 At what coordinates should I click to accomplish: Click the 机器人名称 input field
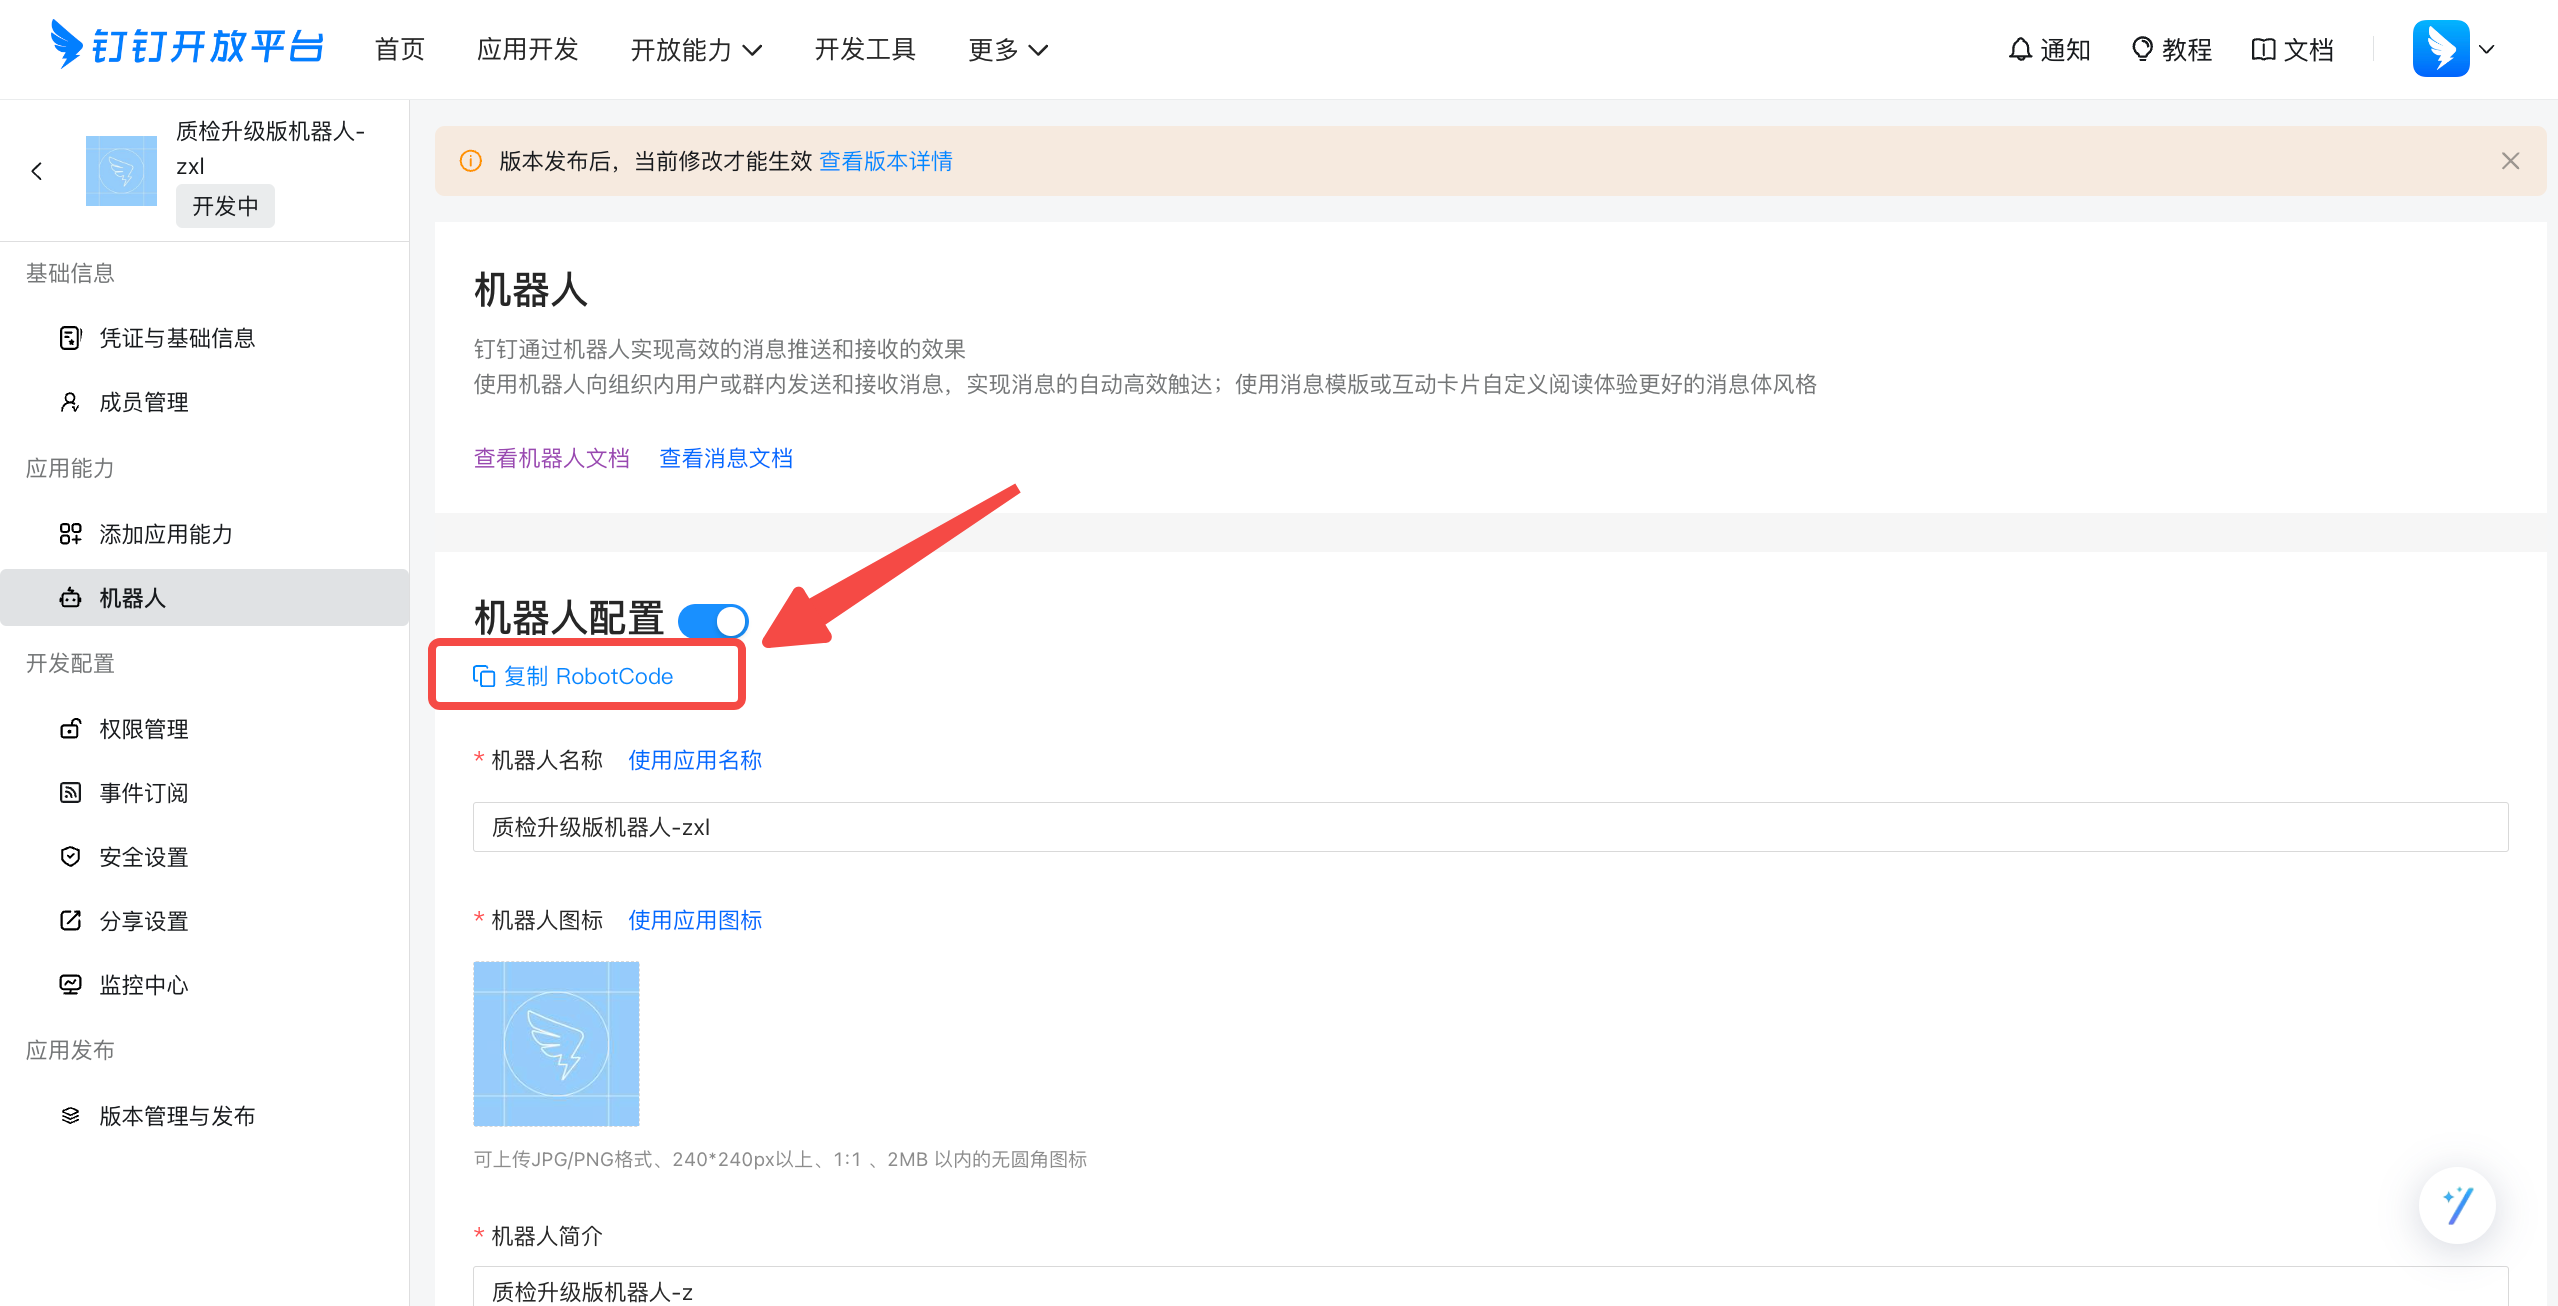(1490, 827)
